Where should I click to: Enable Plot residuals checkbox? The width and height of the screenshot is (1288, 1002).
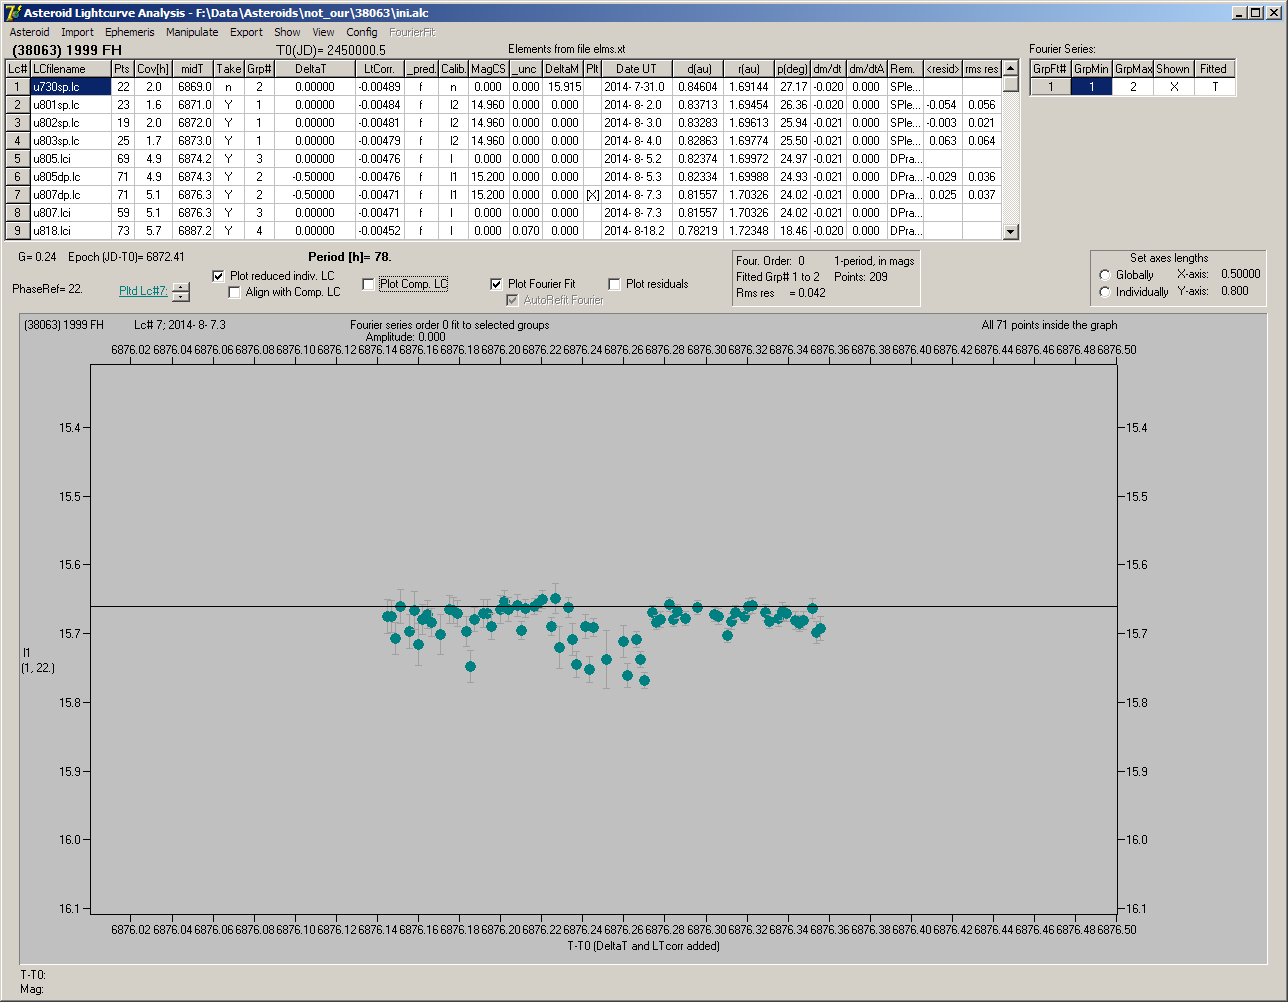click(x=614, y=284)
